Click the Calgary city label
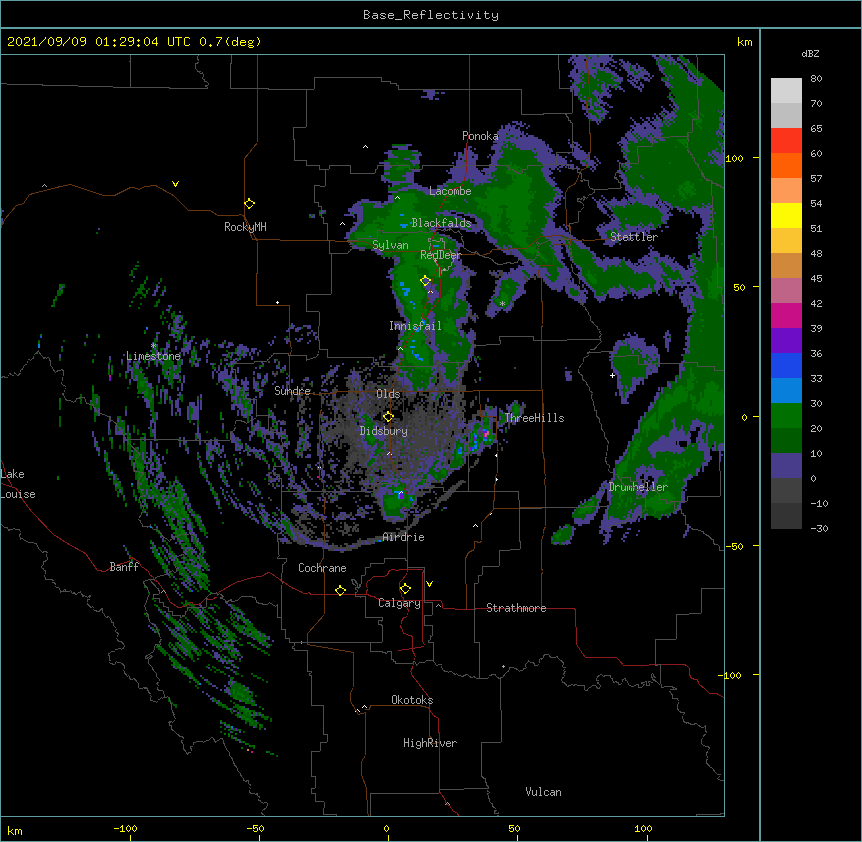Viewport: 862px width, 842px height. coord(399,603)
